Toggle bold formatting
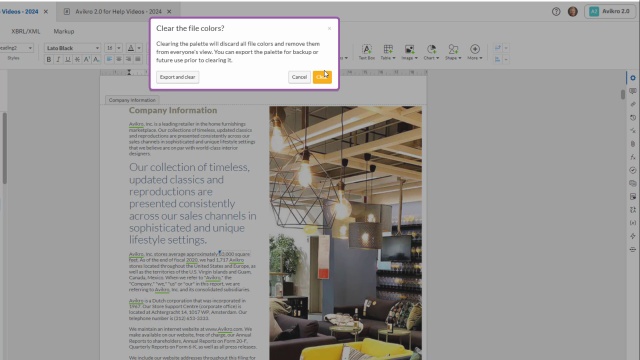This screenshot has width=640, height=360. pyautogui.click(x=49, y=60)
